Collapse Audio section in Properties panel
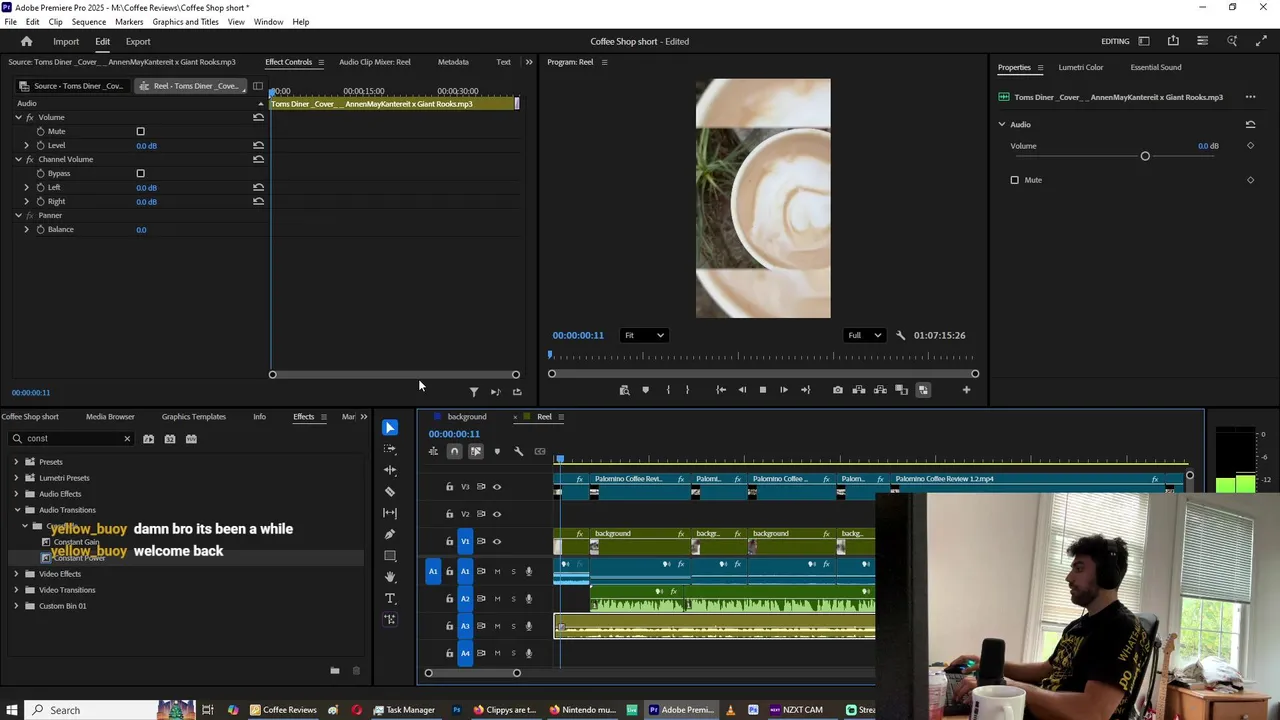1280x720 pixels. 1002,125
